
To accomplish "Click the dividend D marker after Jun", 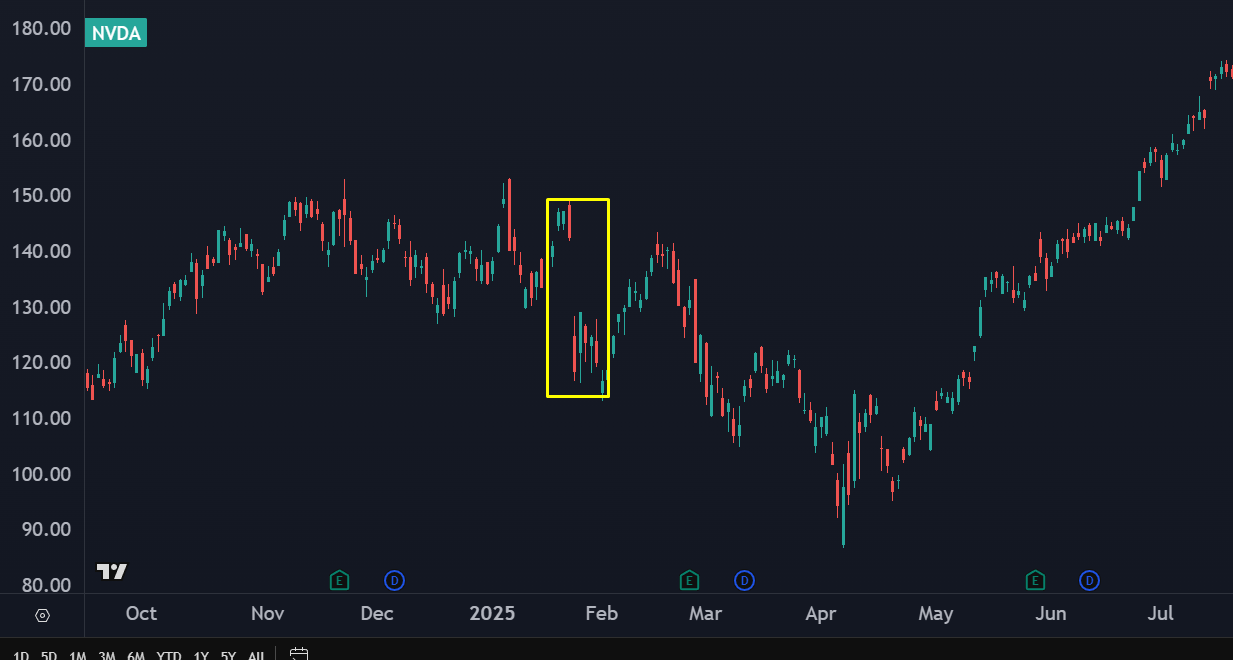I will pos(1089,579).
